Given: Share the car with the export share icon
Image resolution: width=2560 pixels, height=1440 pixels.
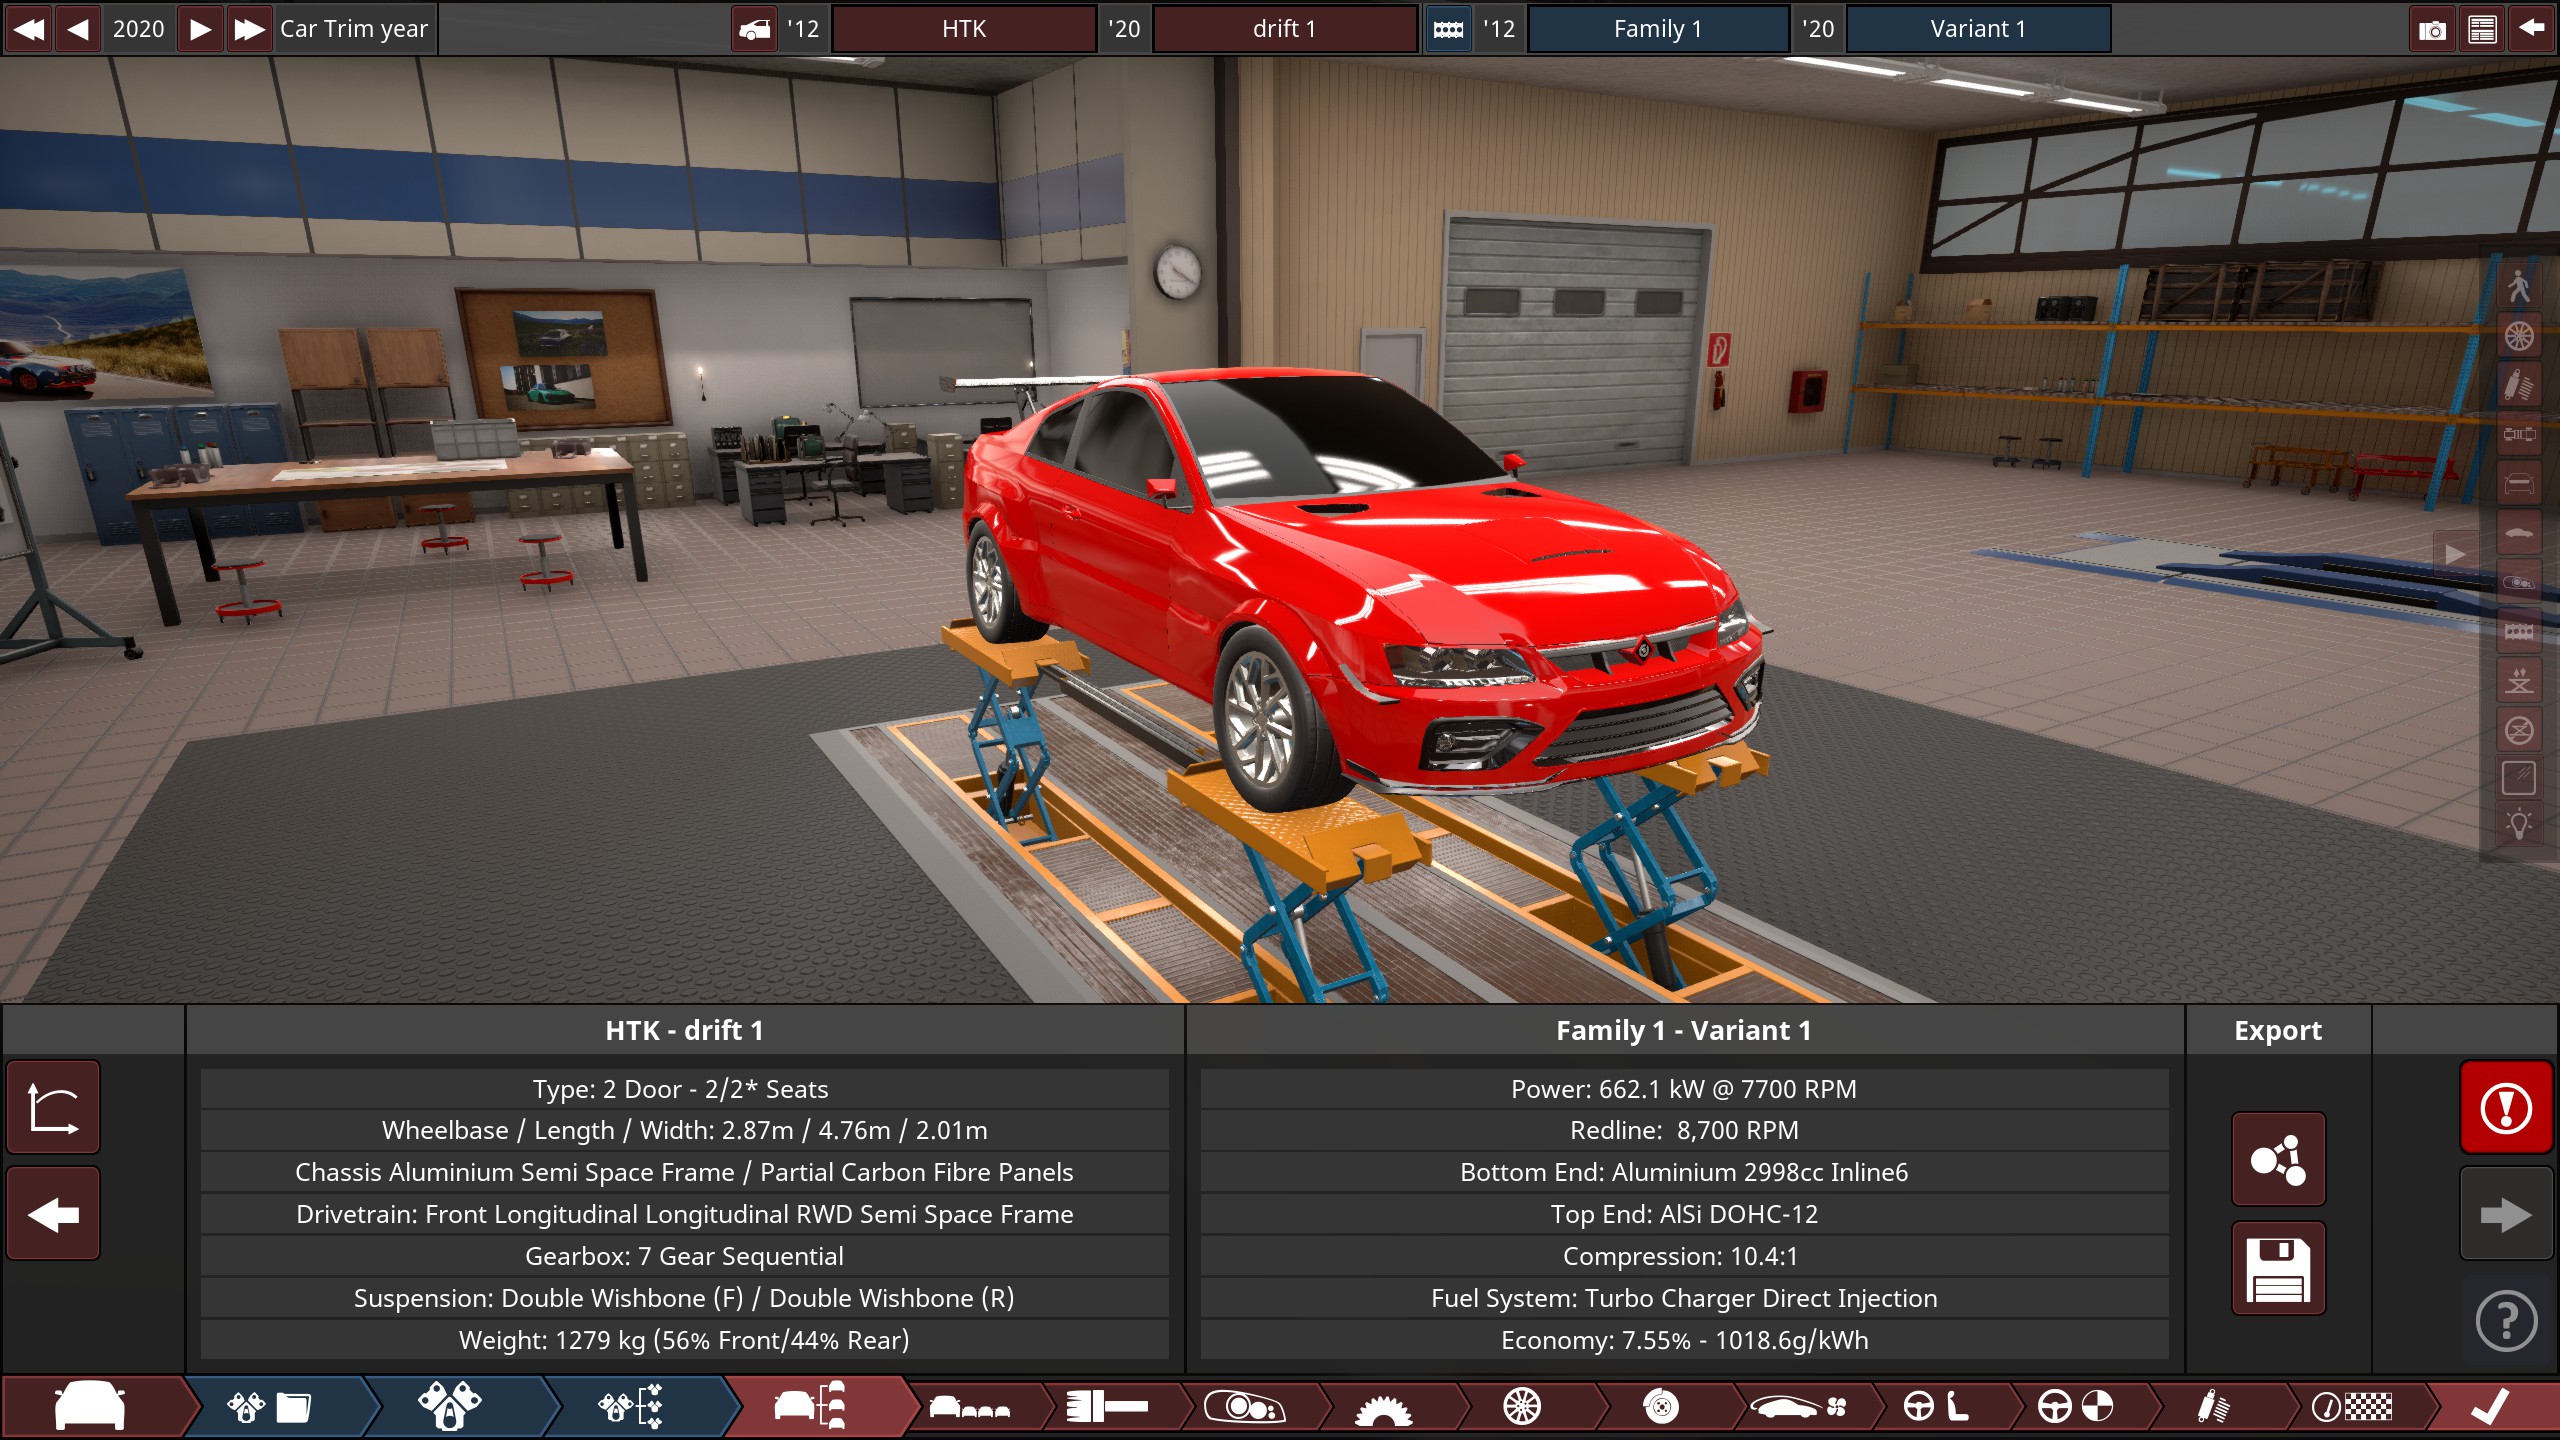Looking at the screenshot, I should [x=2278, y=1160].
